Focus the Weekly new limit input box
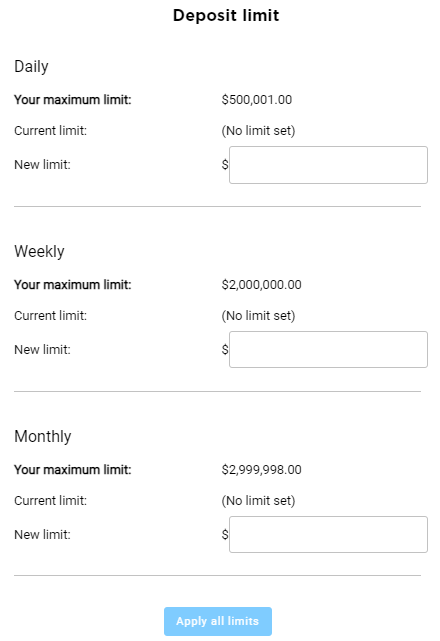Screen dimensions: 440x641 click(328, 350)
